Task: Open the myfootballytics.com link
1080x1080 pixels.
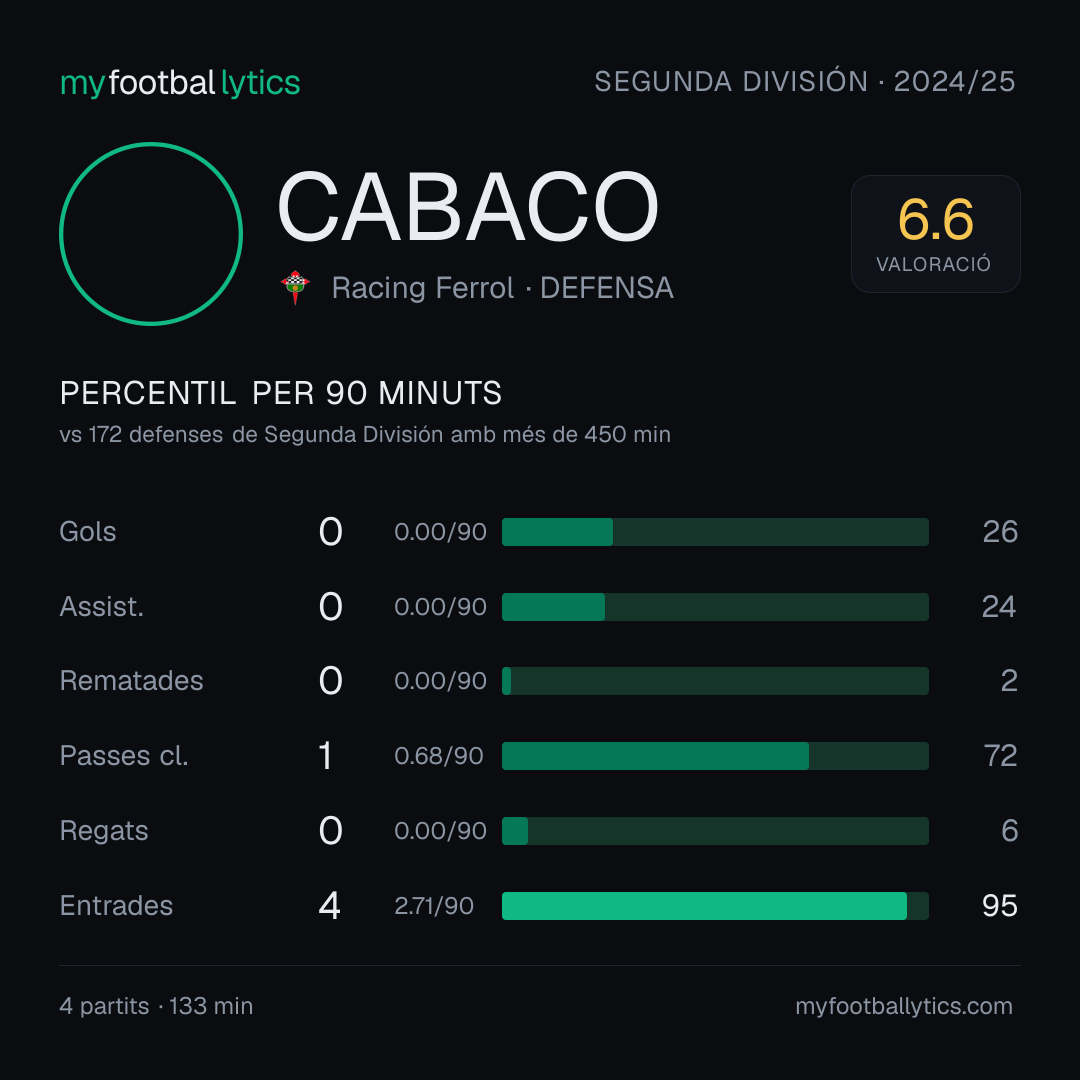Action: pos(904,1006)
